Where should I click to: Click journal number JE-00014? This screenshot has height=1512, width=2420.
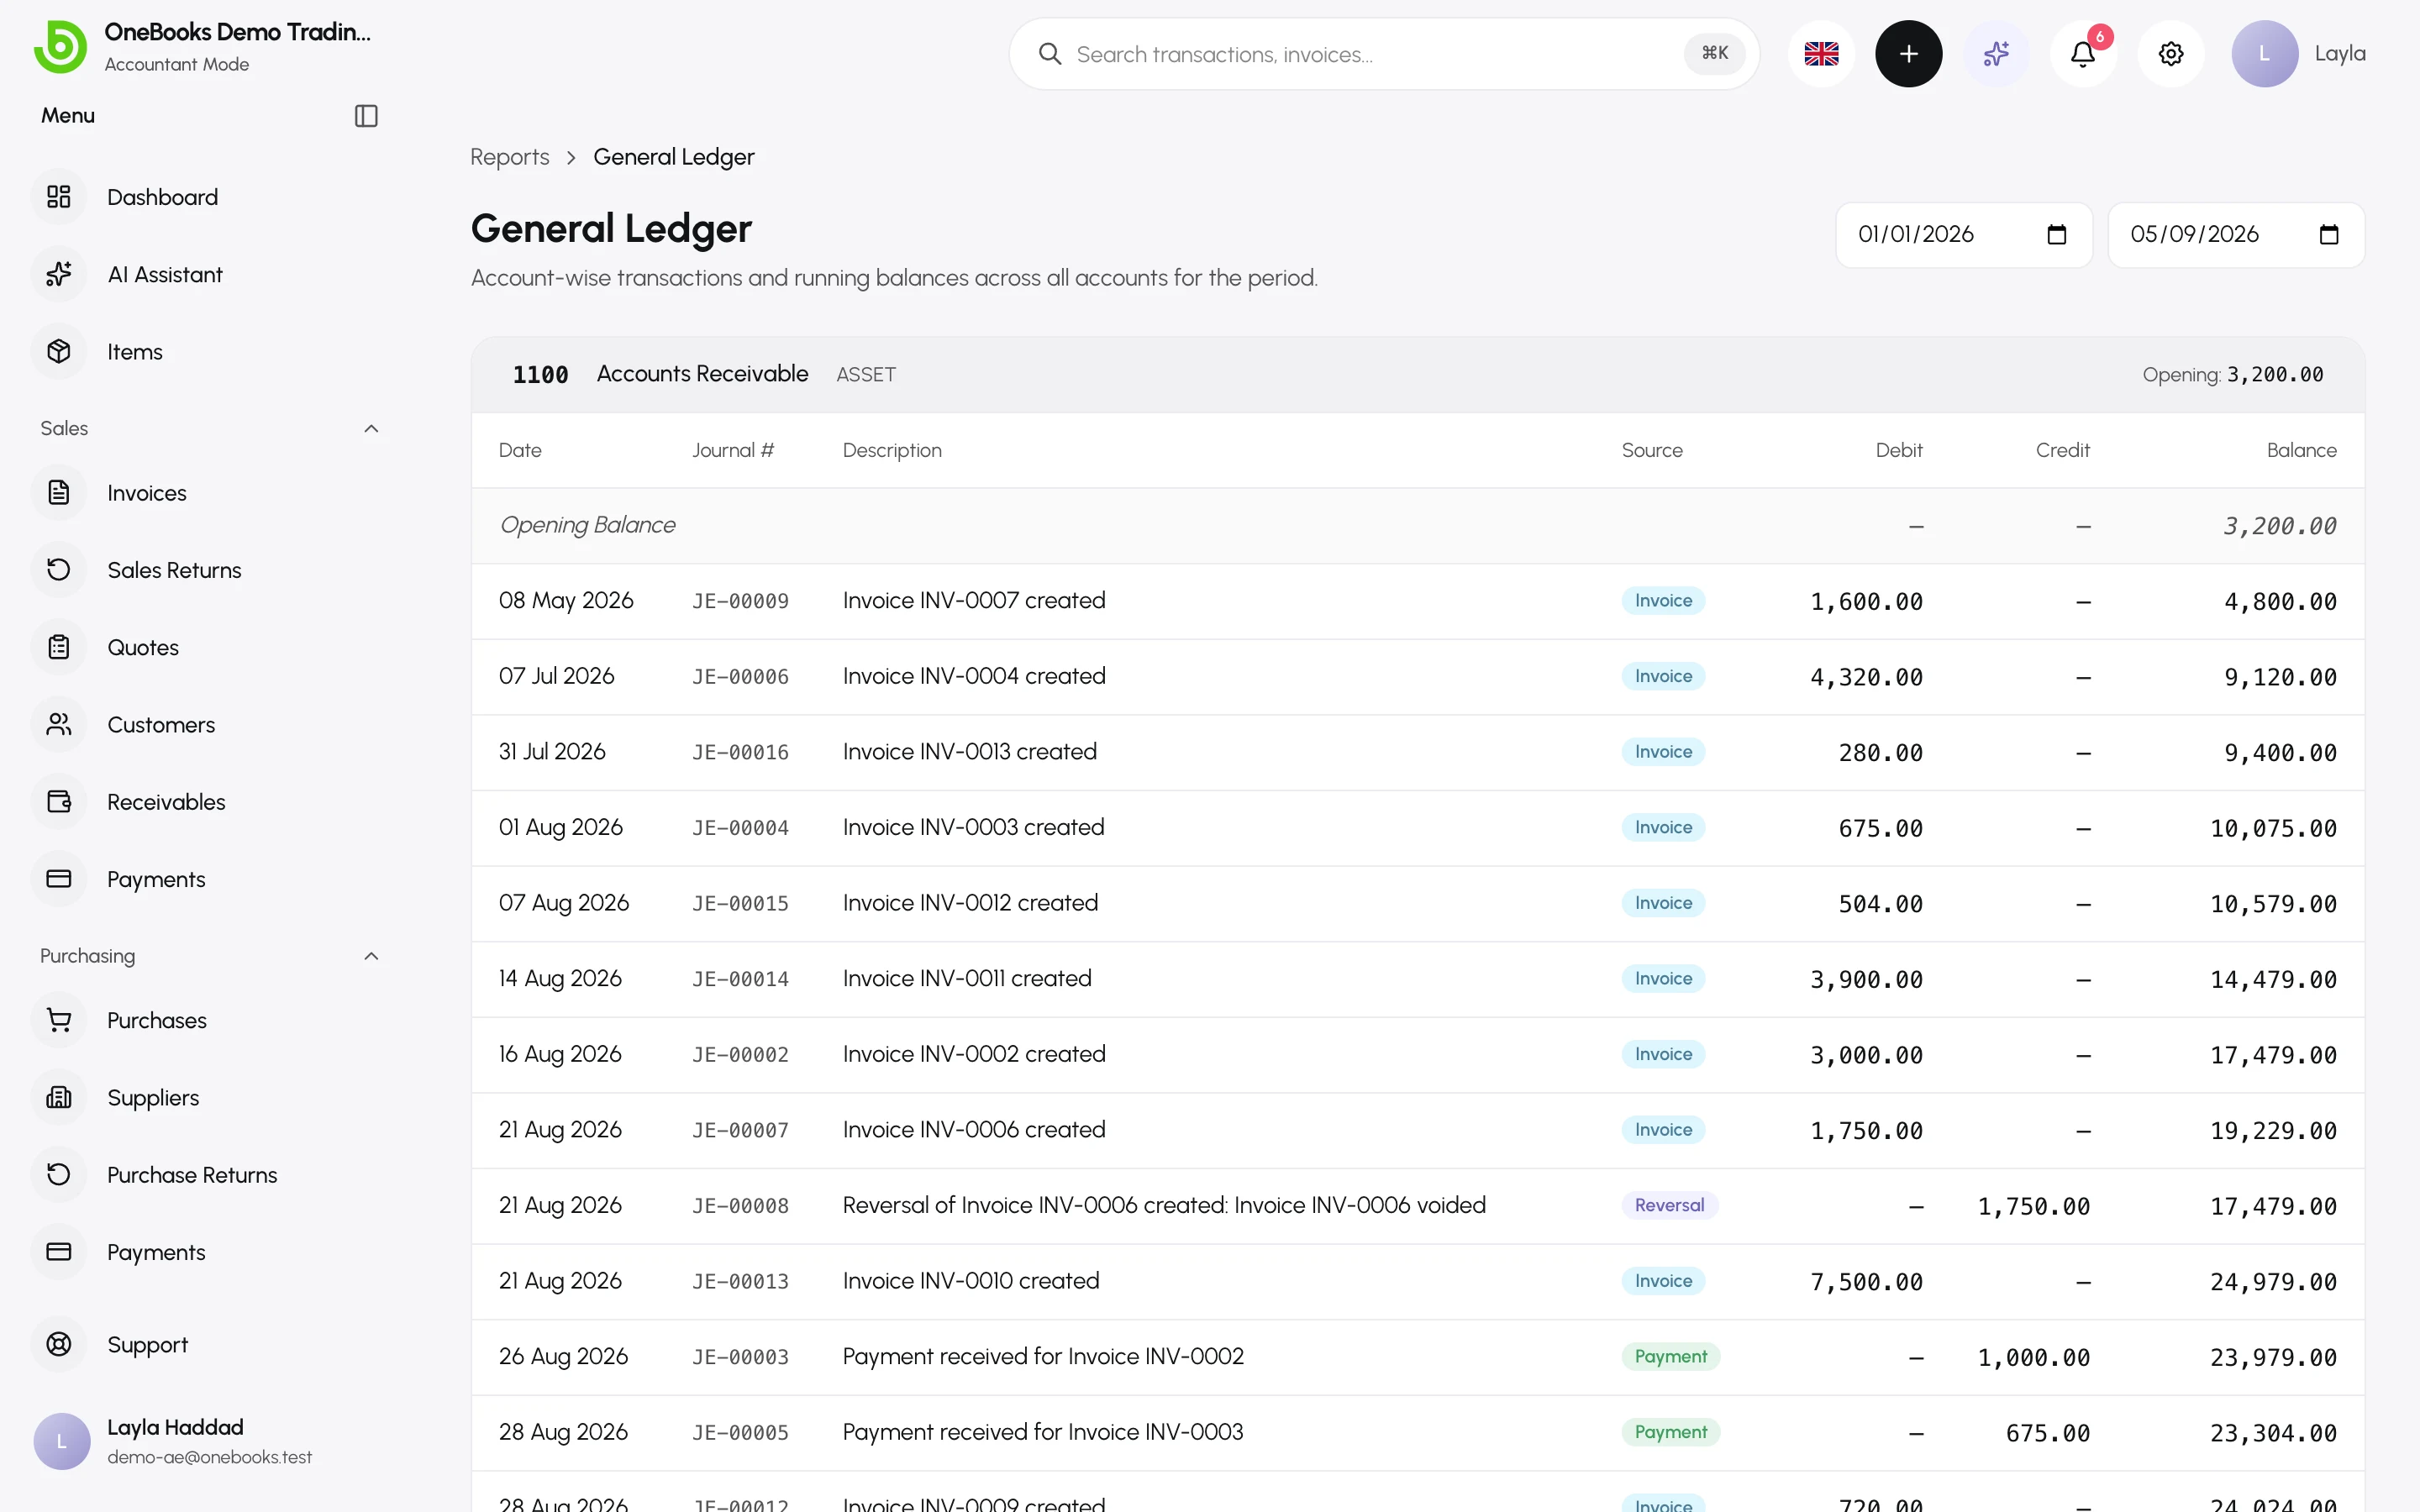[x=740, y=980]
